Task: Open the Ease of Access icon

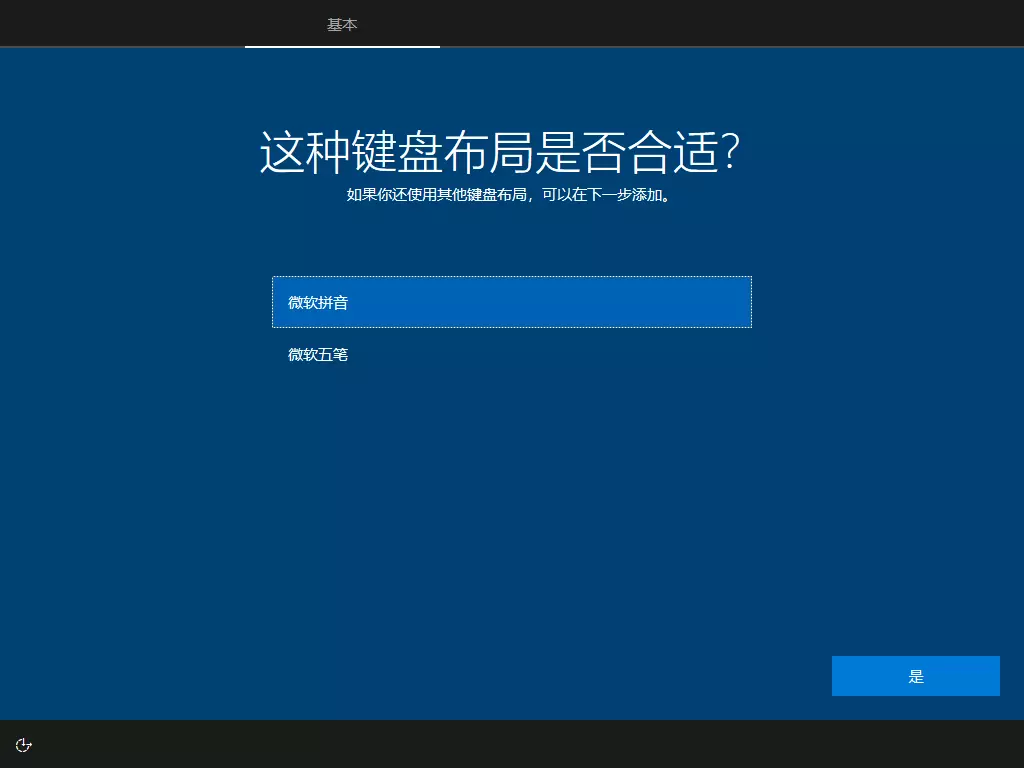Action: click(24, 745)
